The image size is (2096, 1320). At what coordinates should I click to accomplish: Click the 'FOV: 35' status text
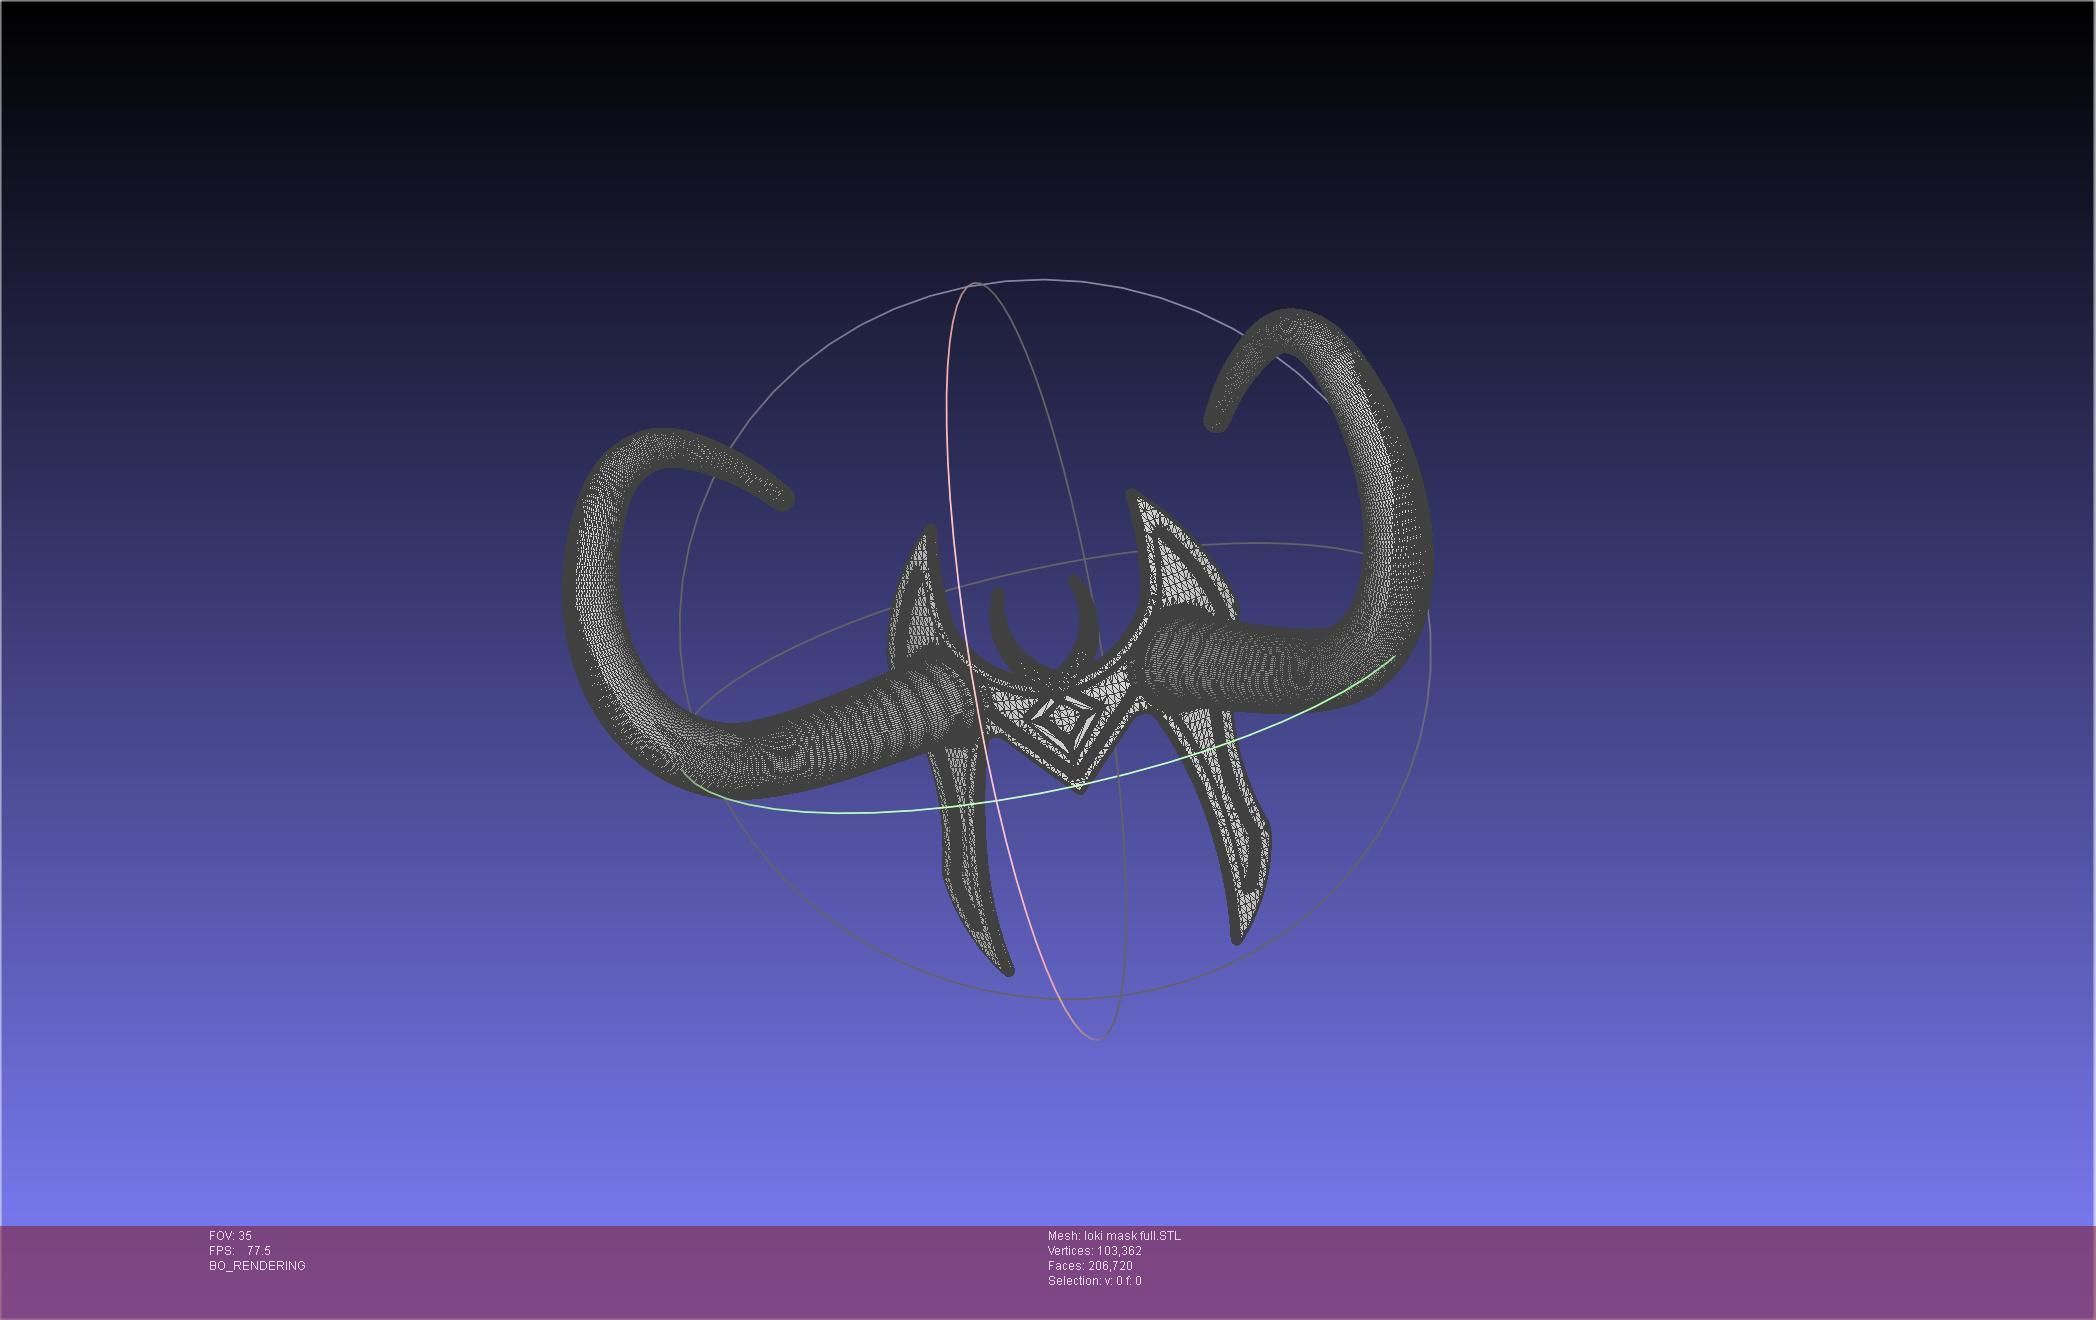click(230, 1236)
